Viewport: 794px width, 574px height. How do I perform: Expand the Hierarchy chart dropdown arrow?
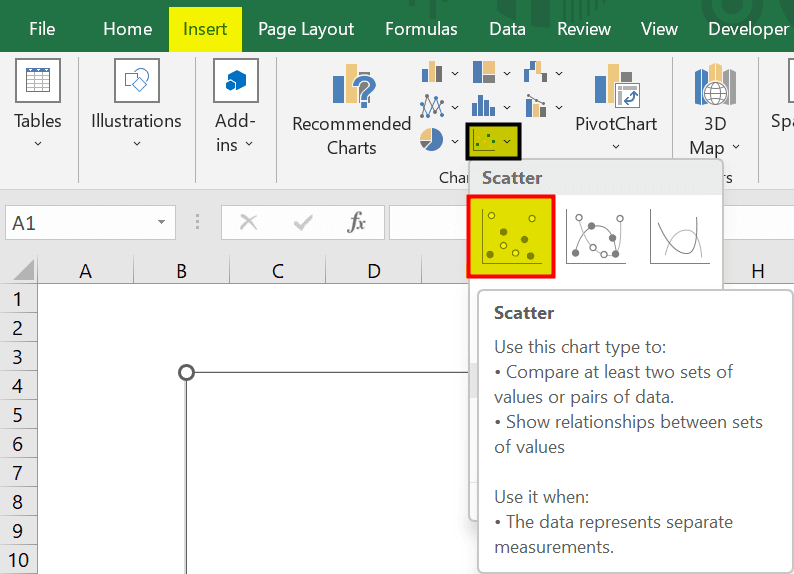(x=507, y=73)
